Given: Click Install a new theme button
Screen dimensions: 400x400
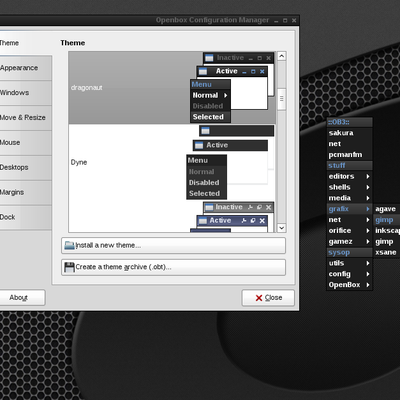Looking at the screenshot, I should click(173, 245).
